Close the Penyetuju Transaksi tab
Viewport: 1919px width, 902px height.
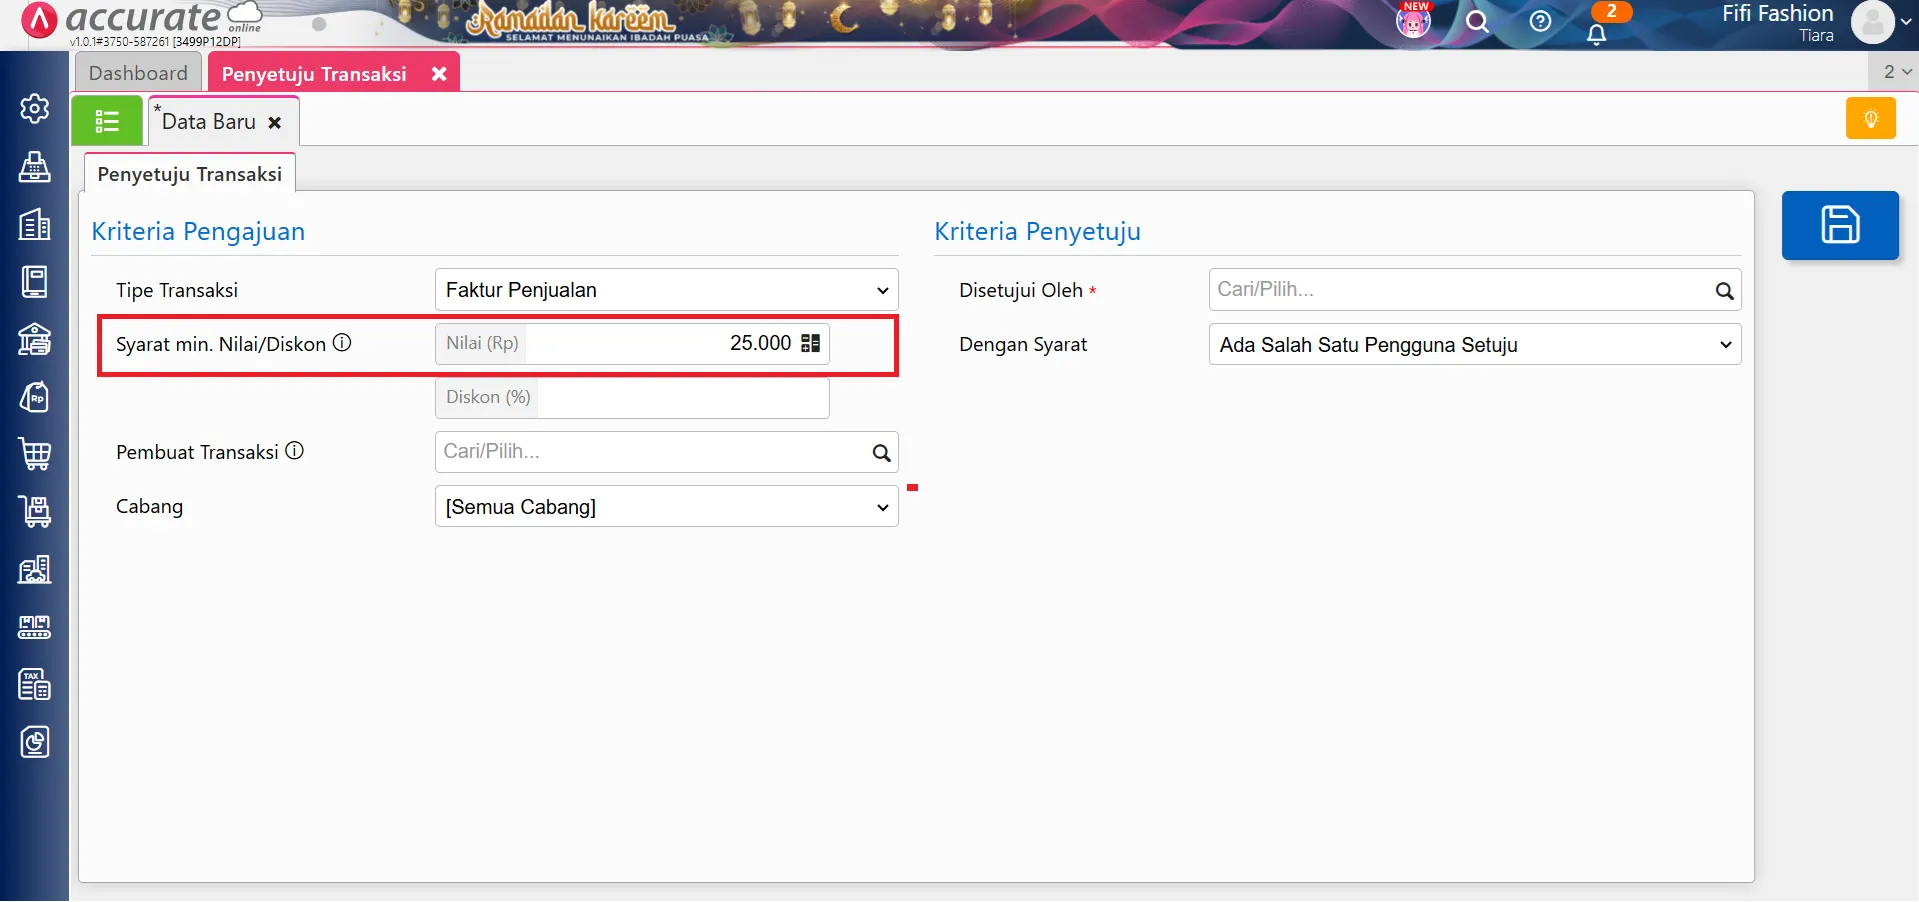pyautogui.click(x=438, y=74)
